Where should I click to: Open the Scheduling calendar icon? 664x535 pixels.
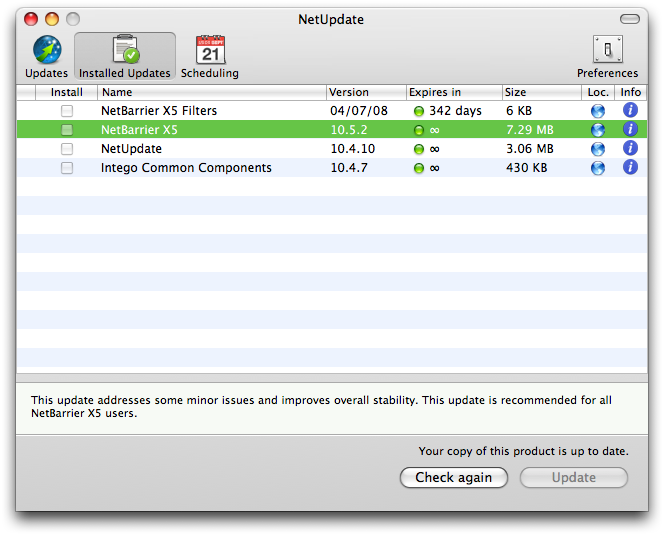pyautogui.click(x=210, y=50)
